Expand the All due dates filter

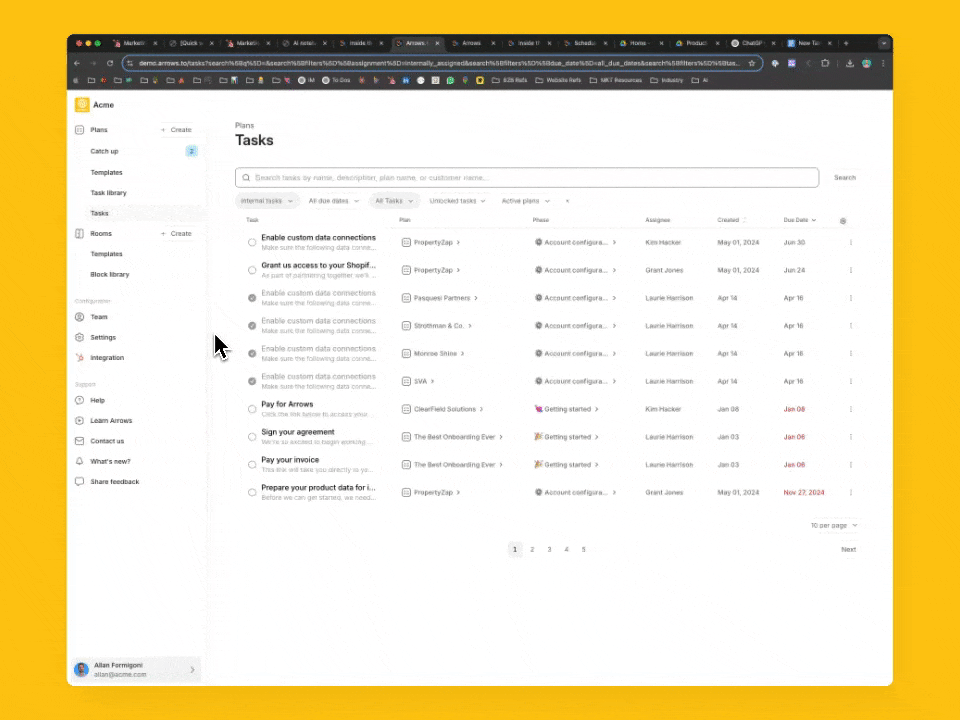(x=333, y=201)
